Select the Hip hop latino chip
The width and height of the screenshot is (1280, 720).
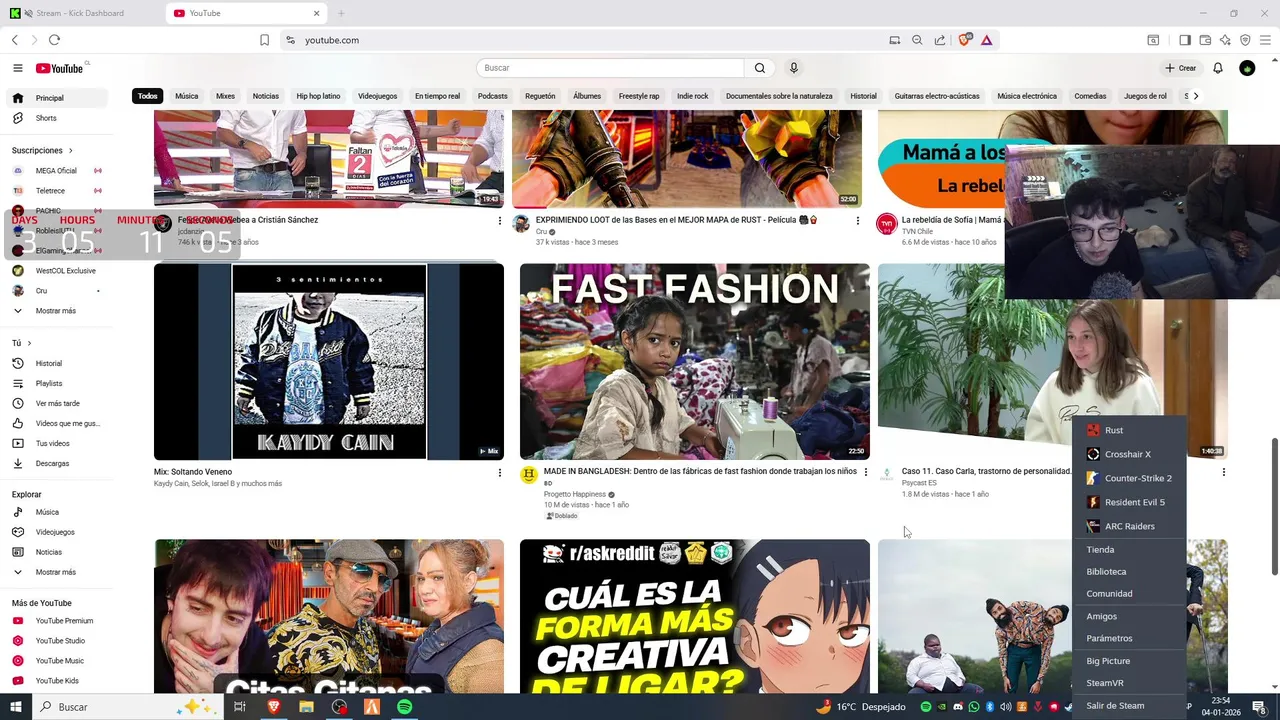pyautogui.click(x=318, y=96)
